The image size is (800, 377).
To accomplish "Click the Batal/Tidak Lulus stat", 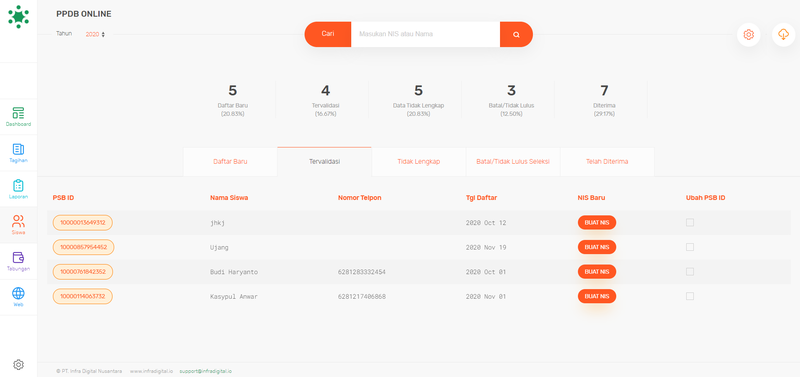I will [x=511, y=100].
